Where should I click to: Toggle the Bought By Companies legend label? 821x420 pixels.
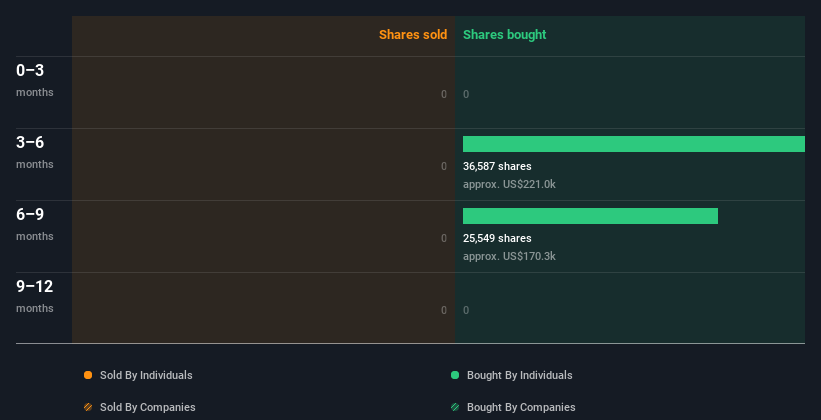click(521, 407)
